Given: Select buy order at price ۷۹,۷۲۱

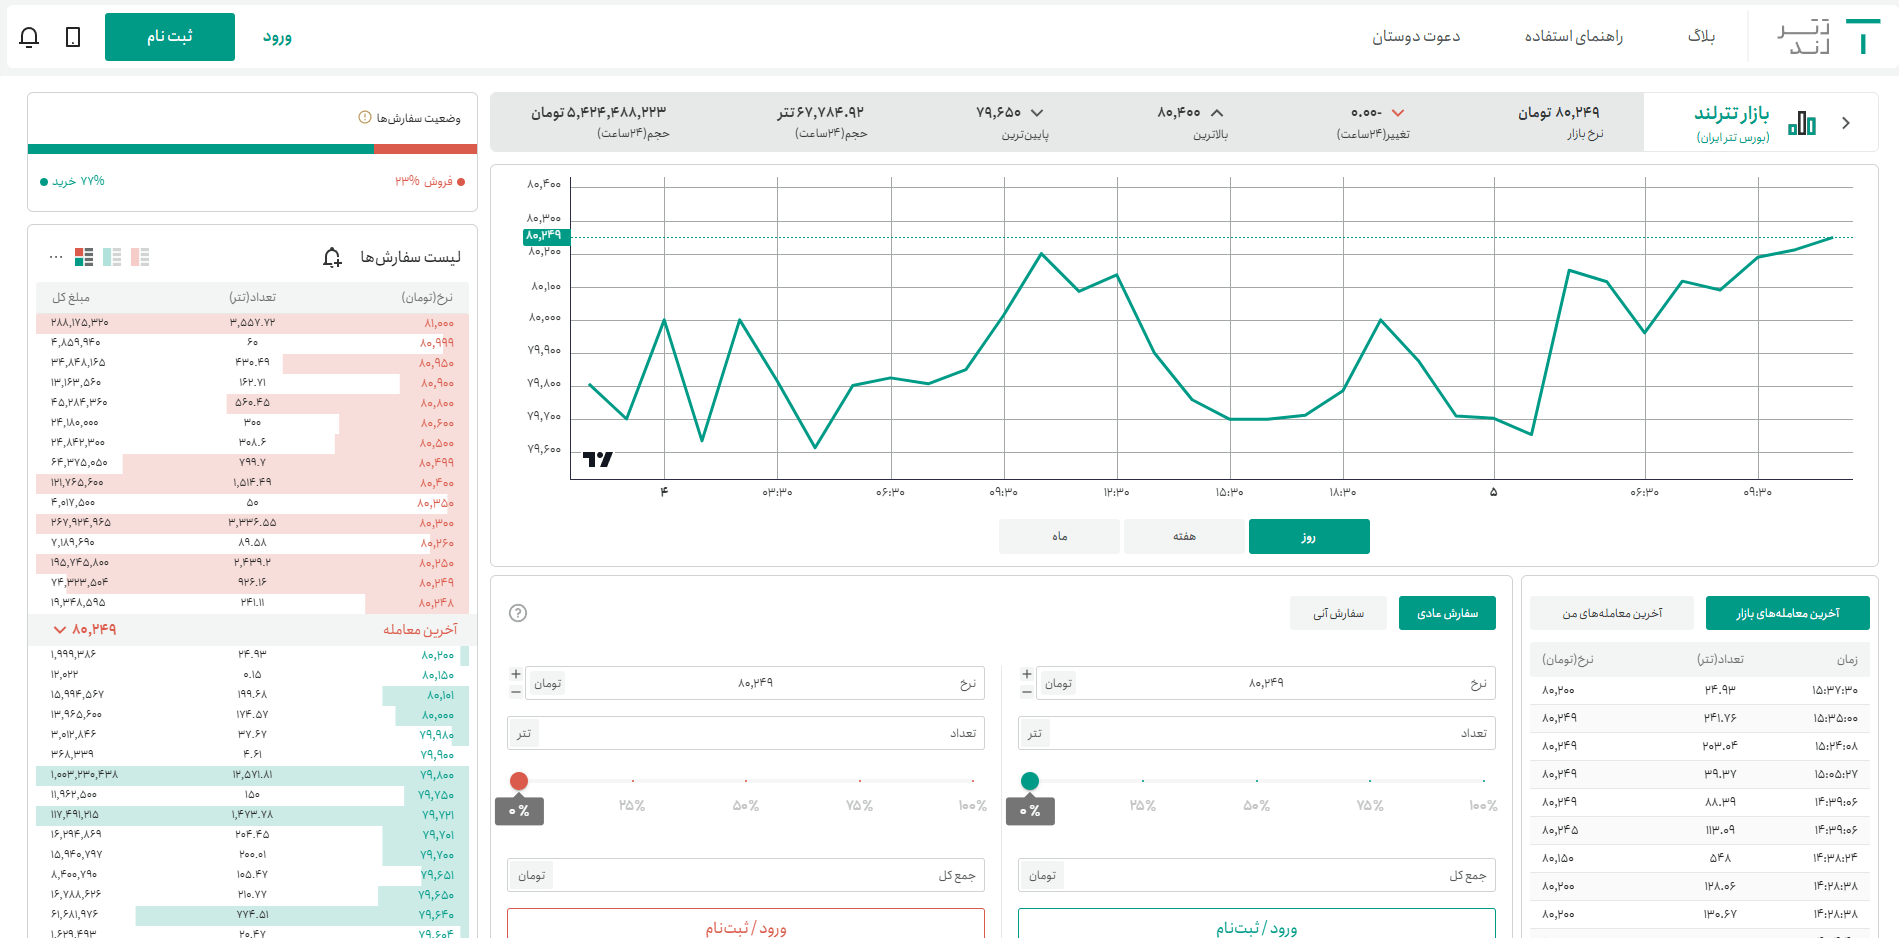Looking at the screenshot, I should coord(252,815).
